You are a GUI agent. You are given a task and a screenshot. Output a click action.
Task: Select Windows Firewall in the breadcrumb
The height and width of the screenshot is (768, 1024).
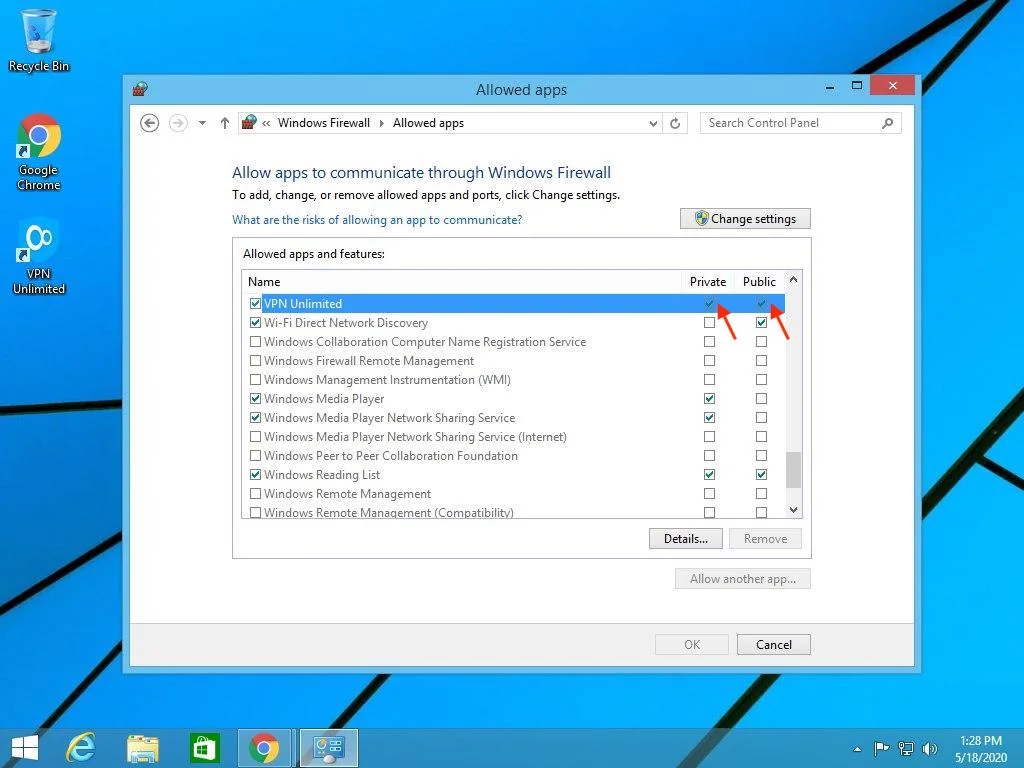point(323,123)
